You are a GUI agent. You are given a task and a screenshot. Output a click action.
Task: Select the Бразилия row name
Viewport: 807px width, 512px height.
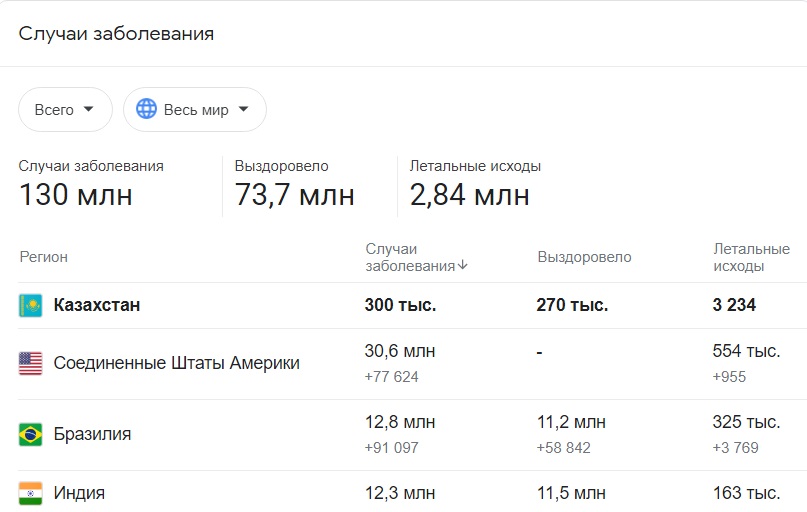pyautogui.click(x=92, y=434)
